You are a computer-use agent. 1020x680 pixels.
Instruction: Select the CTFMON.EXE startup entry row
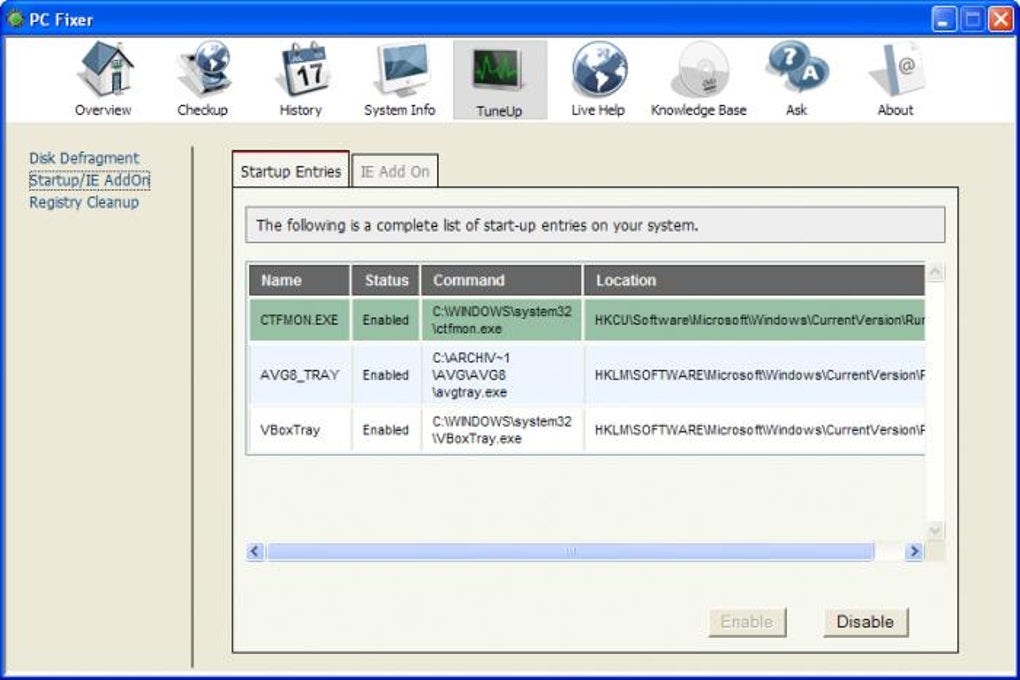(299, 320)
